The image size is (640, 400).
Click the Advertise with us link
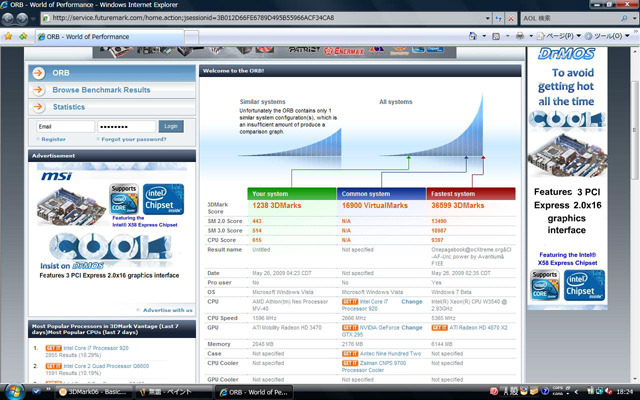pos(167,310)
